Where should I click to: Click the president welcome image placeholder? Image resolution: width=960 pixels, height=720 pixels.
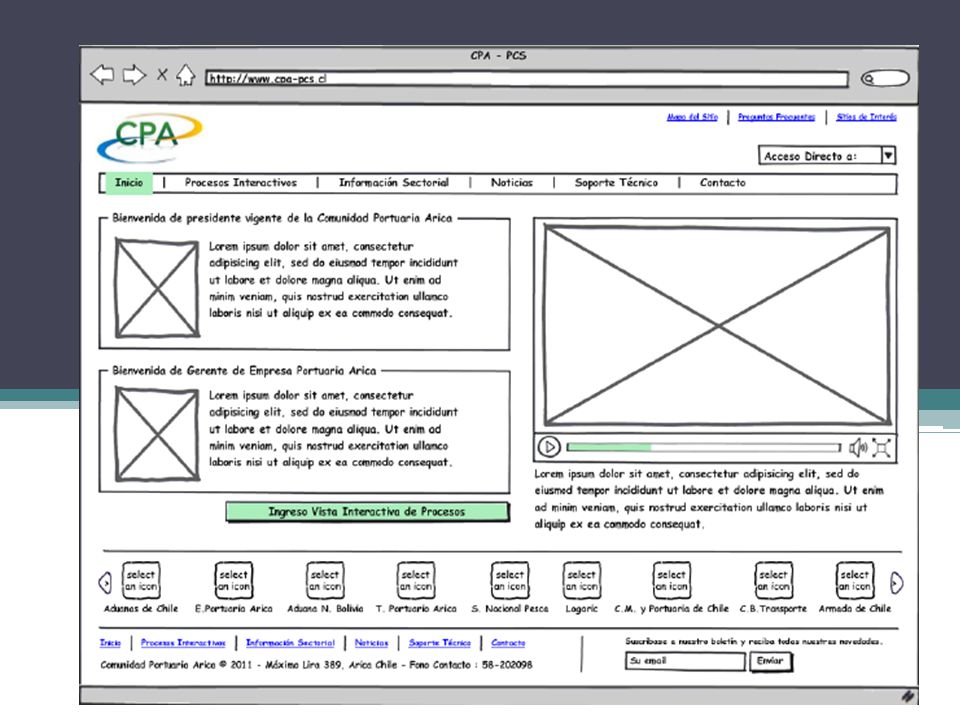pos(157,288)
